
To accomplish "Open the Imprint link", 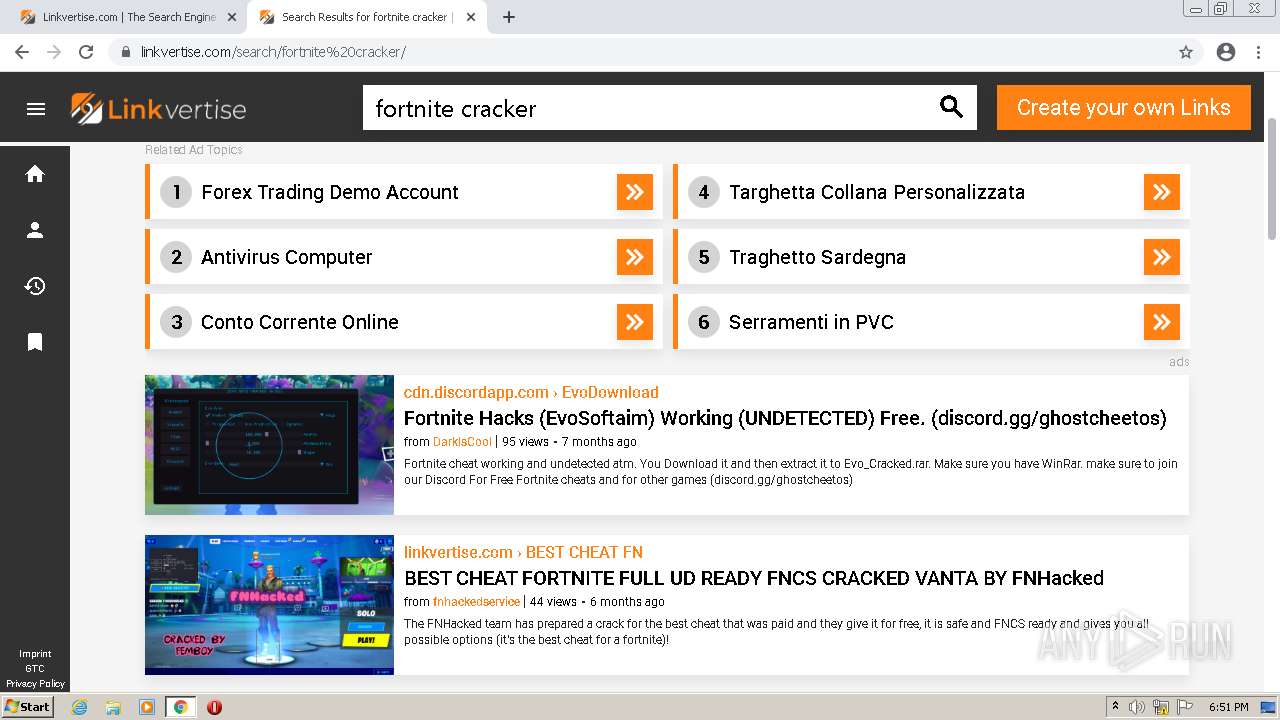I will tap(35, 654).
